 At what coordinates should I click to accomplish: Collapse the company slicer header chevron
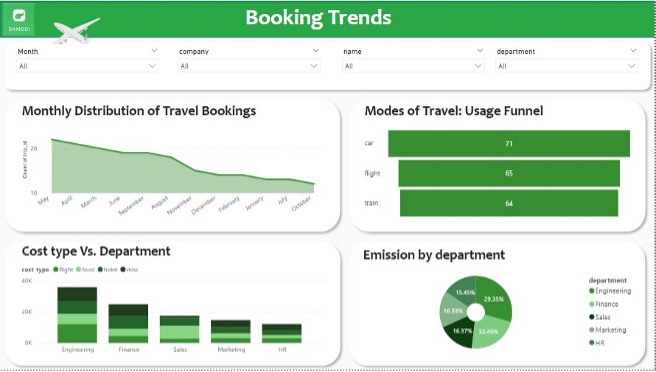pos(315,51)
